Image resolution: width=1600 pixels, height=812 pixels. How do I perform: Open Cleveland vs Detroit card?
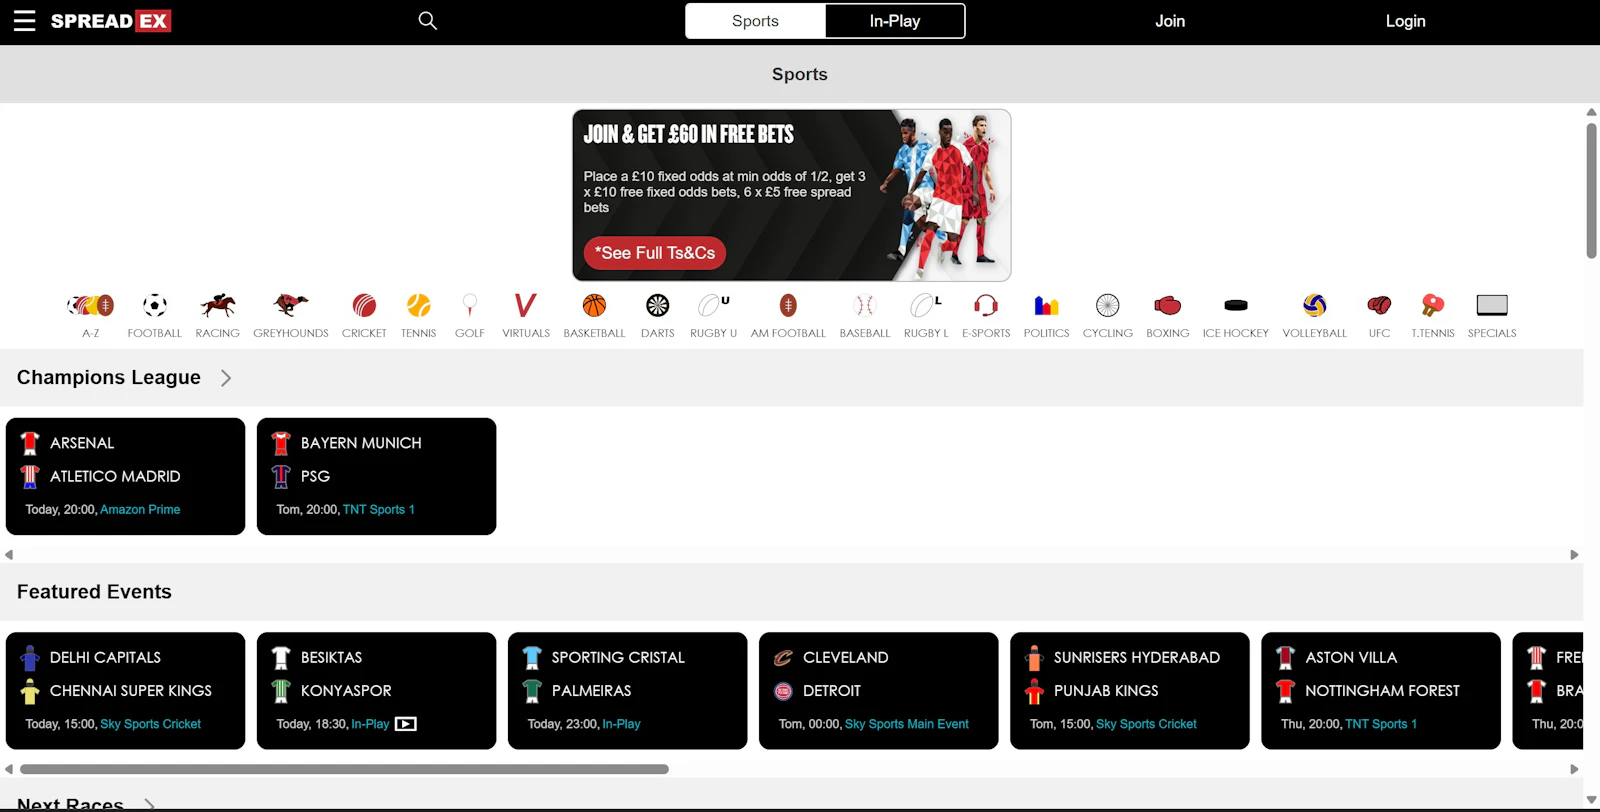coord(878,690)
